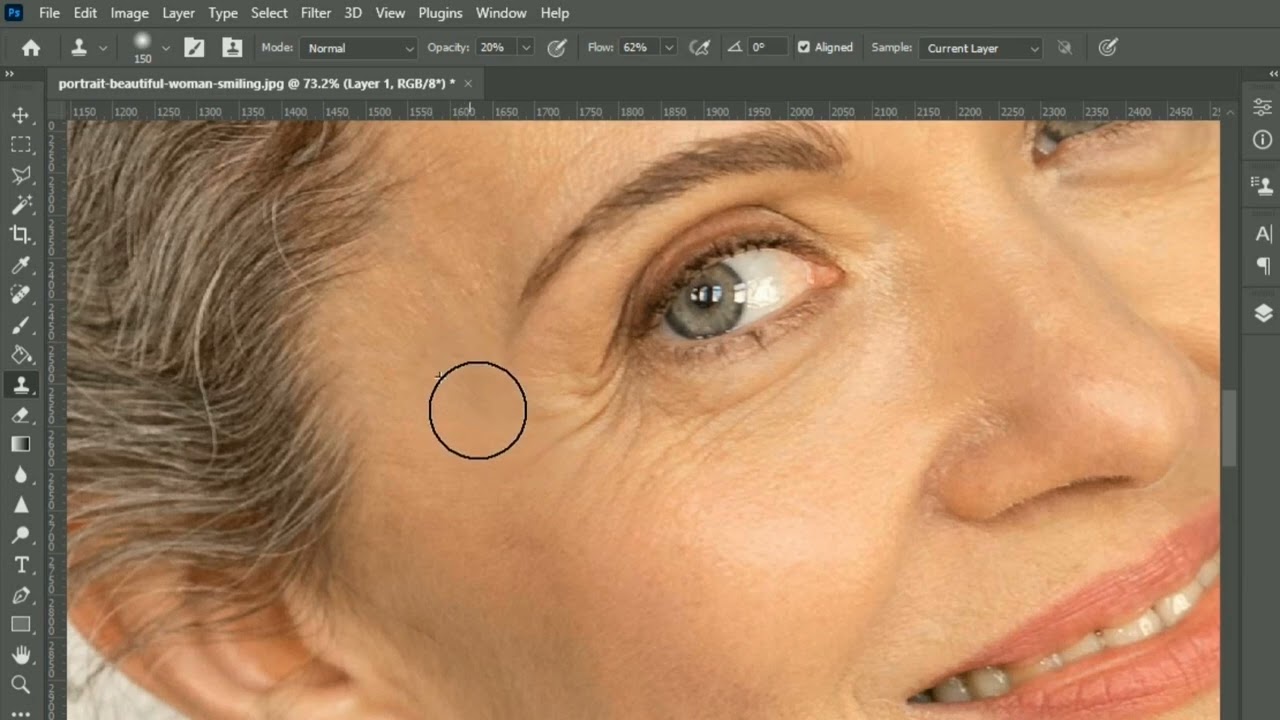Viewport: 1280px width, 720px height.
Task: Toggle pressure for size button
Action: tap(1108, 47)
